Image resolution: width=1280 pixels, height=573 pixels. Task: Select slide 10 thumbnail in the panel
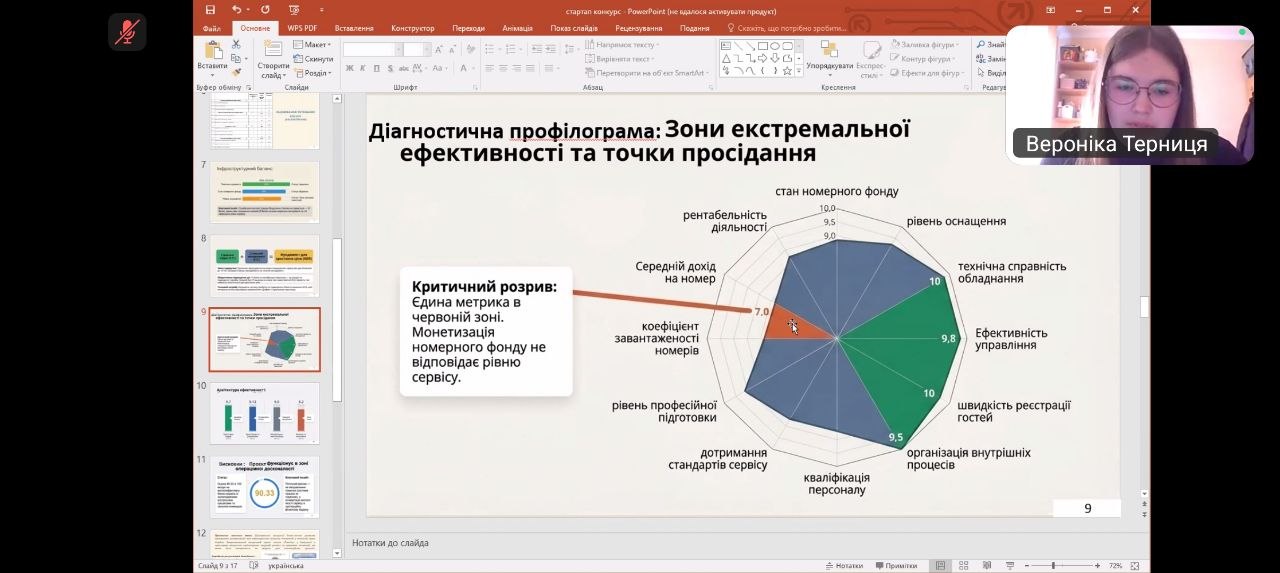point(265,412)
